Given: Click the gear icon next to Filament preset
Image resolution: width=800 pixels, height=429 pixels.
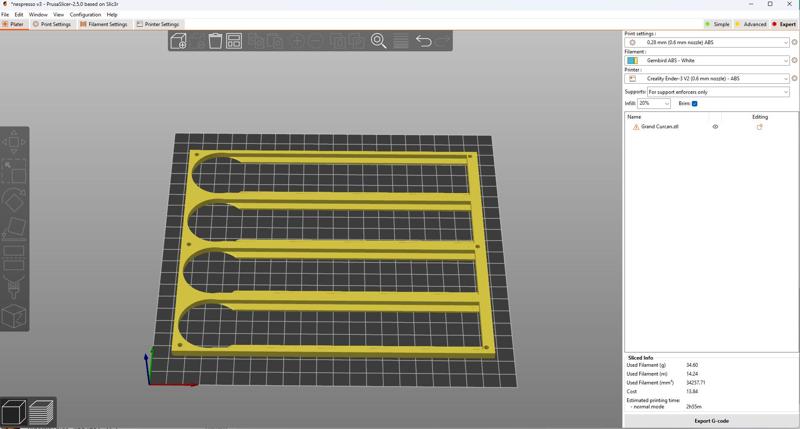Looking at the screenshot, I should click(794, 60).
